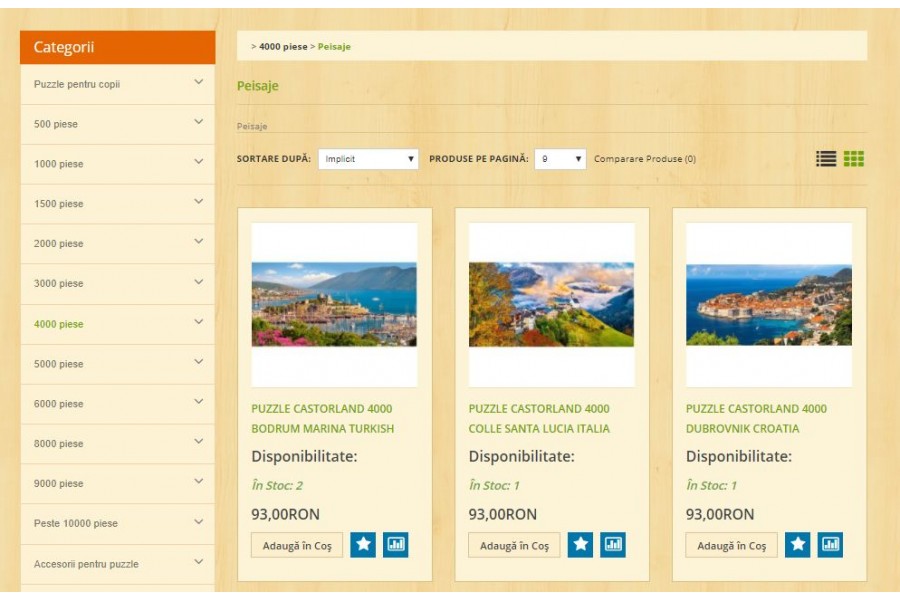Expand Puzzle pentru copii chevron
900x600 pixels.
point(199,82)
